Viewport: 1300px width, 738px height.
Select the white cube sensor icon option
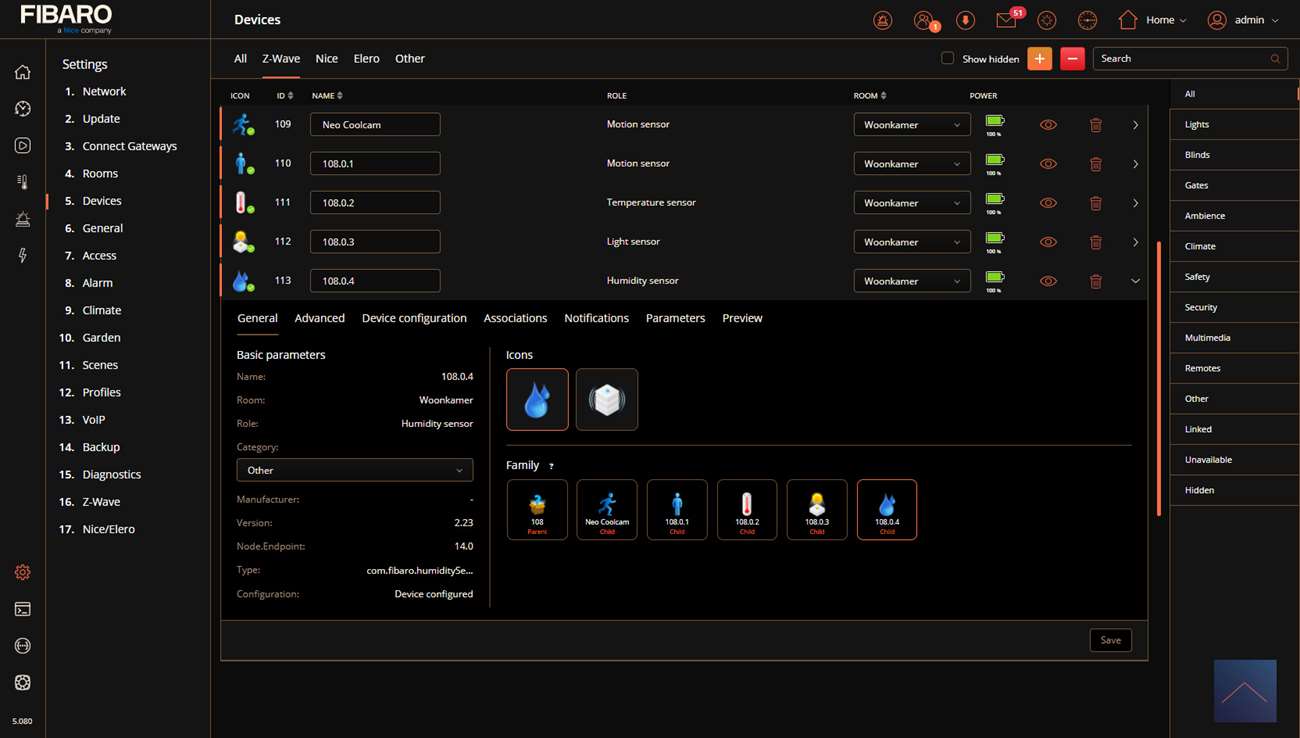(x=606, y=399)
